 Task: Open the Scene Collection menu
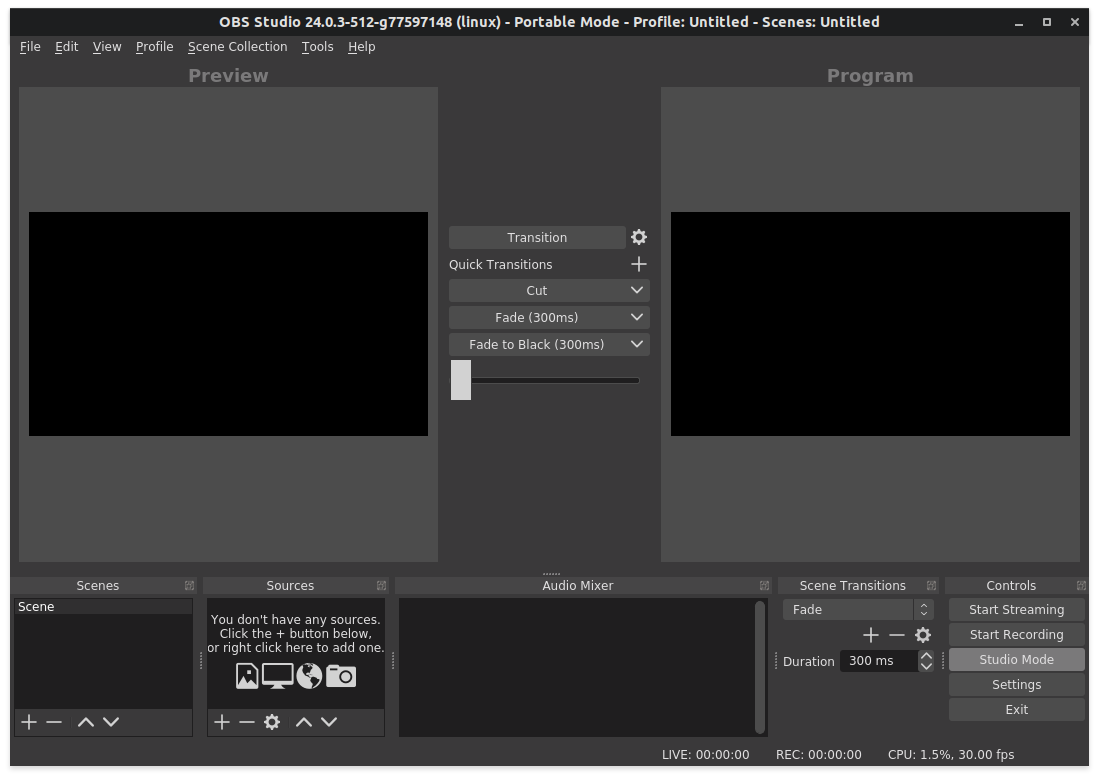[x=237, y=46]
